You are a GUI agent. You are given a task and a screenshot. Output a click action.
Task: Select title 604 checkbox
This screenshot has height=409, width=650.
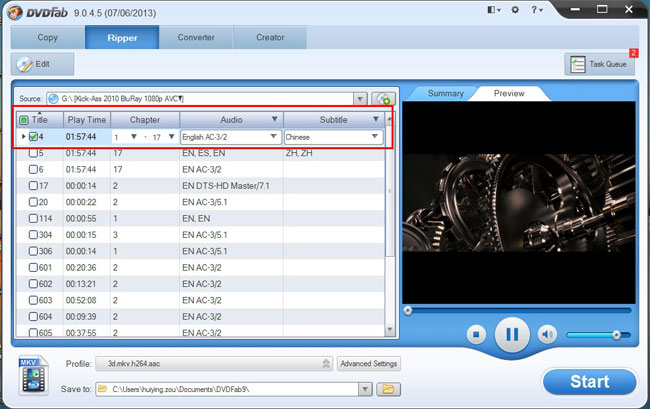34,317
